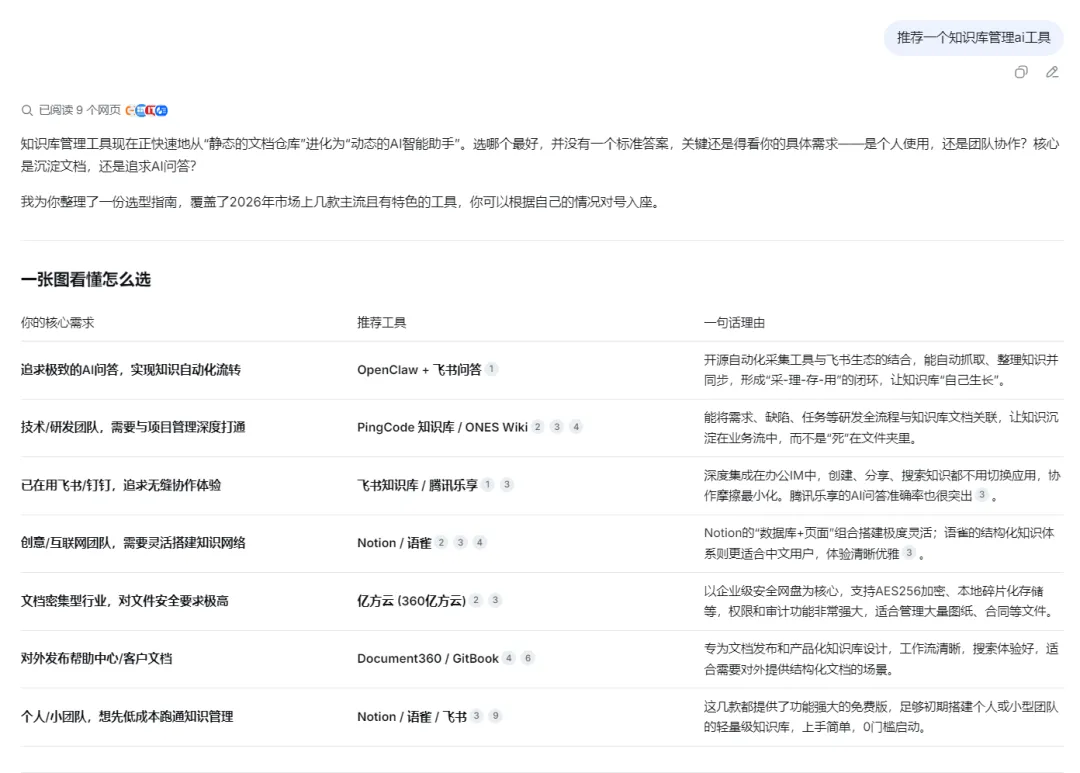Click the paragraph starting 我为你整理了一份选型指南
The image size is (1080, 773).
(x=342, y=202)
